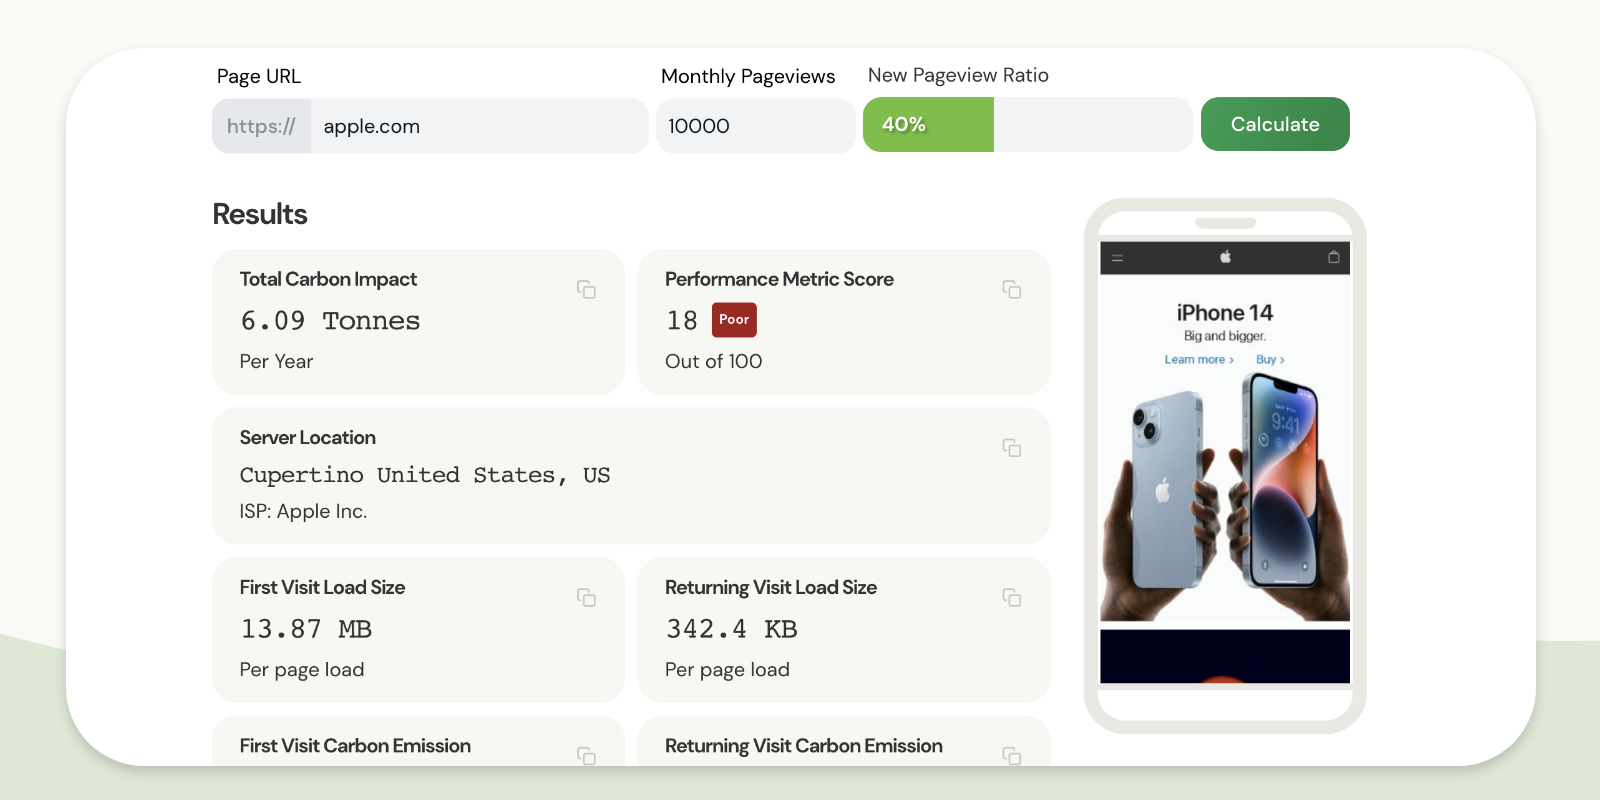The image size is (1600, 800).
Task: Select the 6.09 Tonnes value
Action: tap(330, 321)
